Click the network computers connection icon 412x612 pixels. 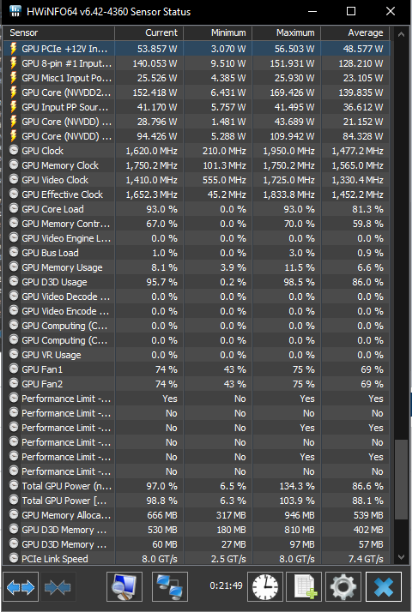[x=170, y=587]
